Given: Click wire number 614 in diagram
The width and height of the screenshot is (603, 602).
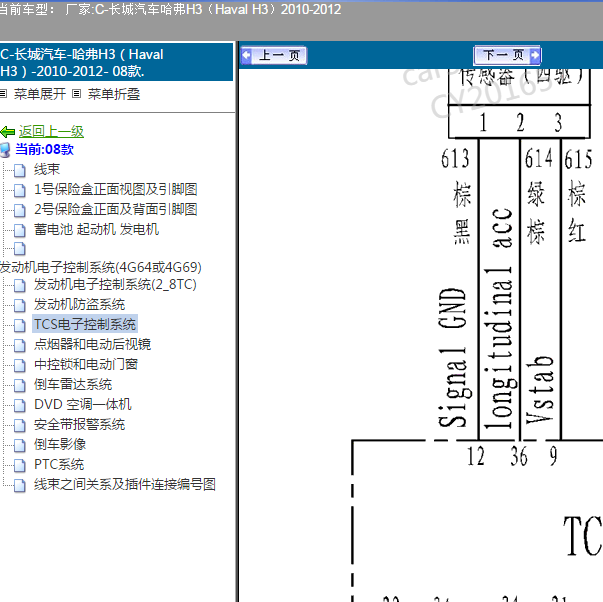Looking at the screenshot, I should click(x=539, y=158).
